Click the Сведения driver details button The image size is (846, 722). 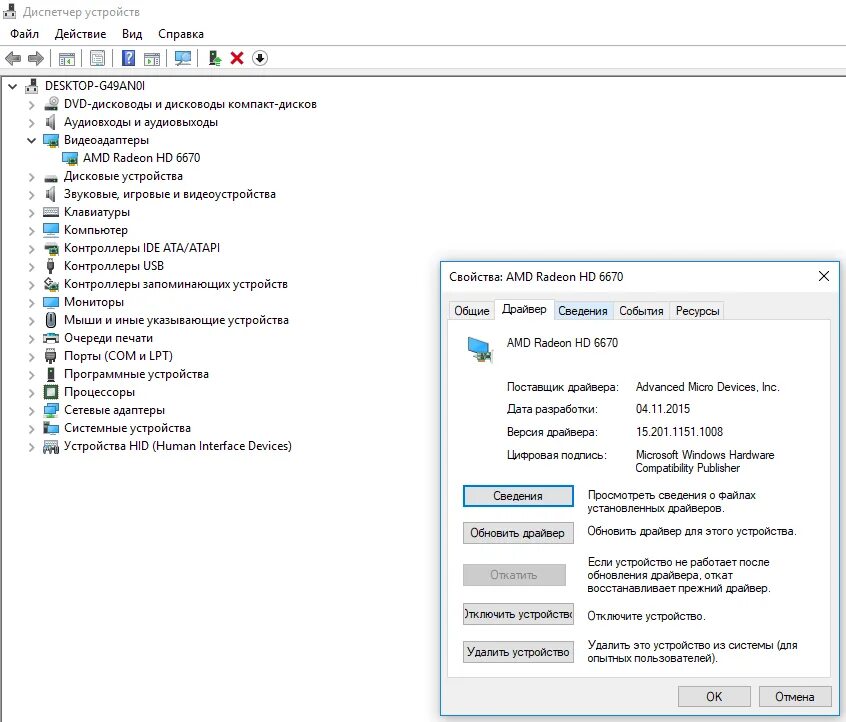pos(518,496)
